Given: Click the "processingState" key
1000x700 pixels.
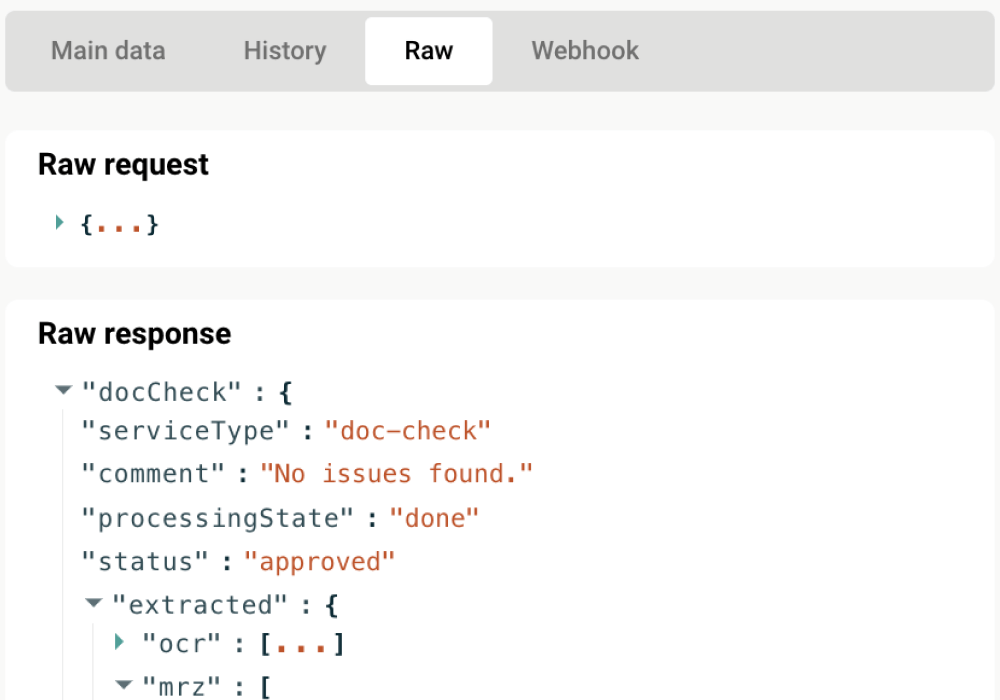Looking at the screenshot, I should (x=218, y=518).
